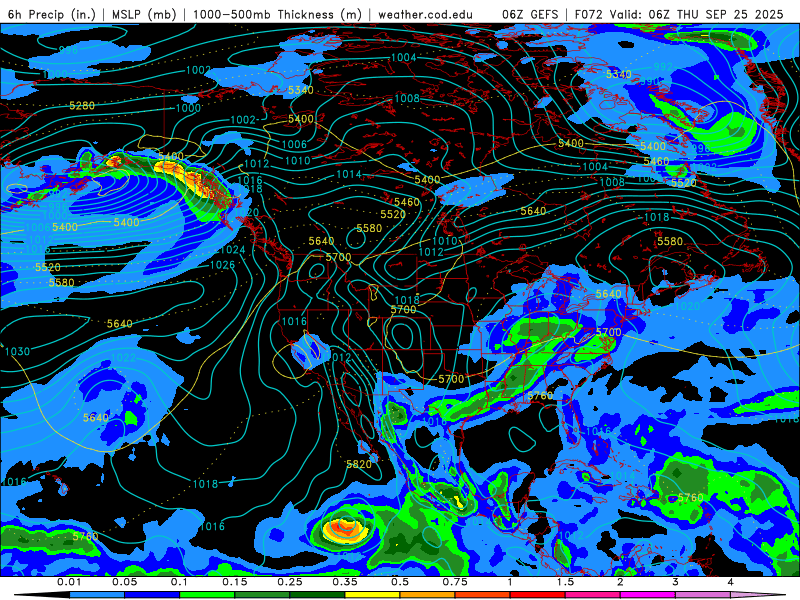Select the "MSLP (mb)" header label
Viewport: 800px width, 600px height.
[144, 14]
